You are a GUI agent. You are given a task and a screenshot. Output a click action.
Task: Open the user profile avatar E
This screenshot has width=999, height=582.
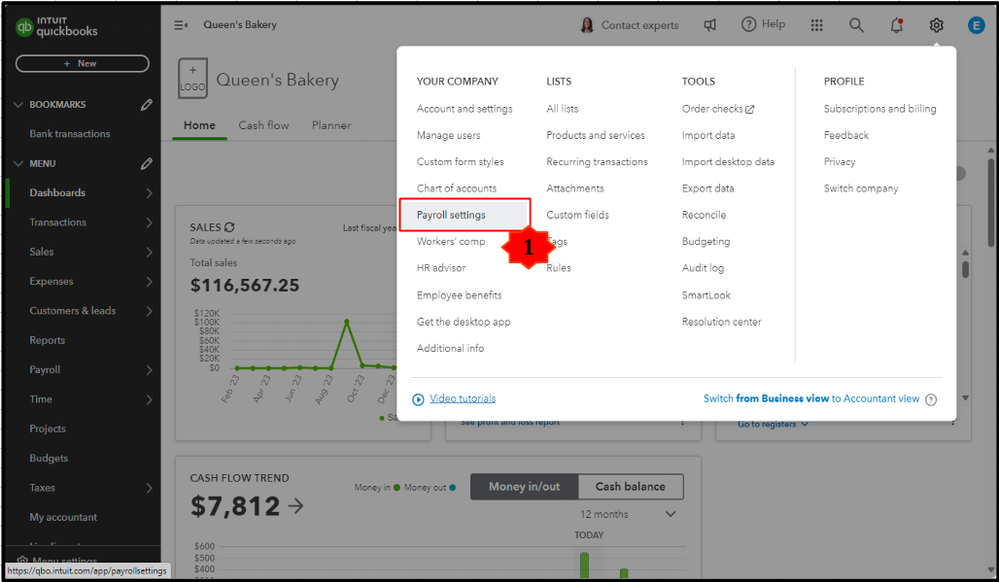(976, 25)
